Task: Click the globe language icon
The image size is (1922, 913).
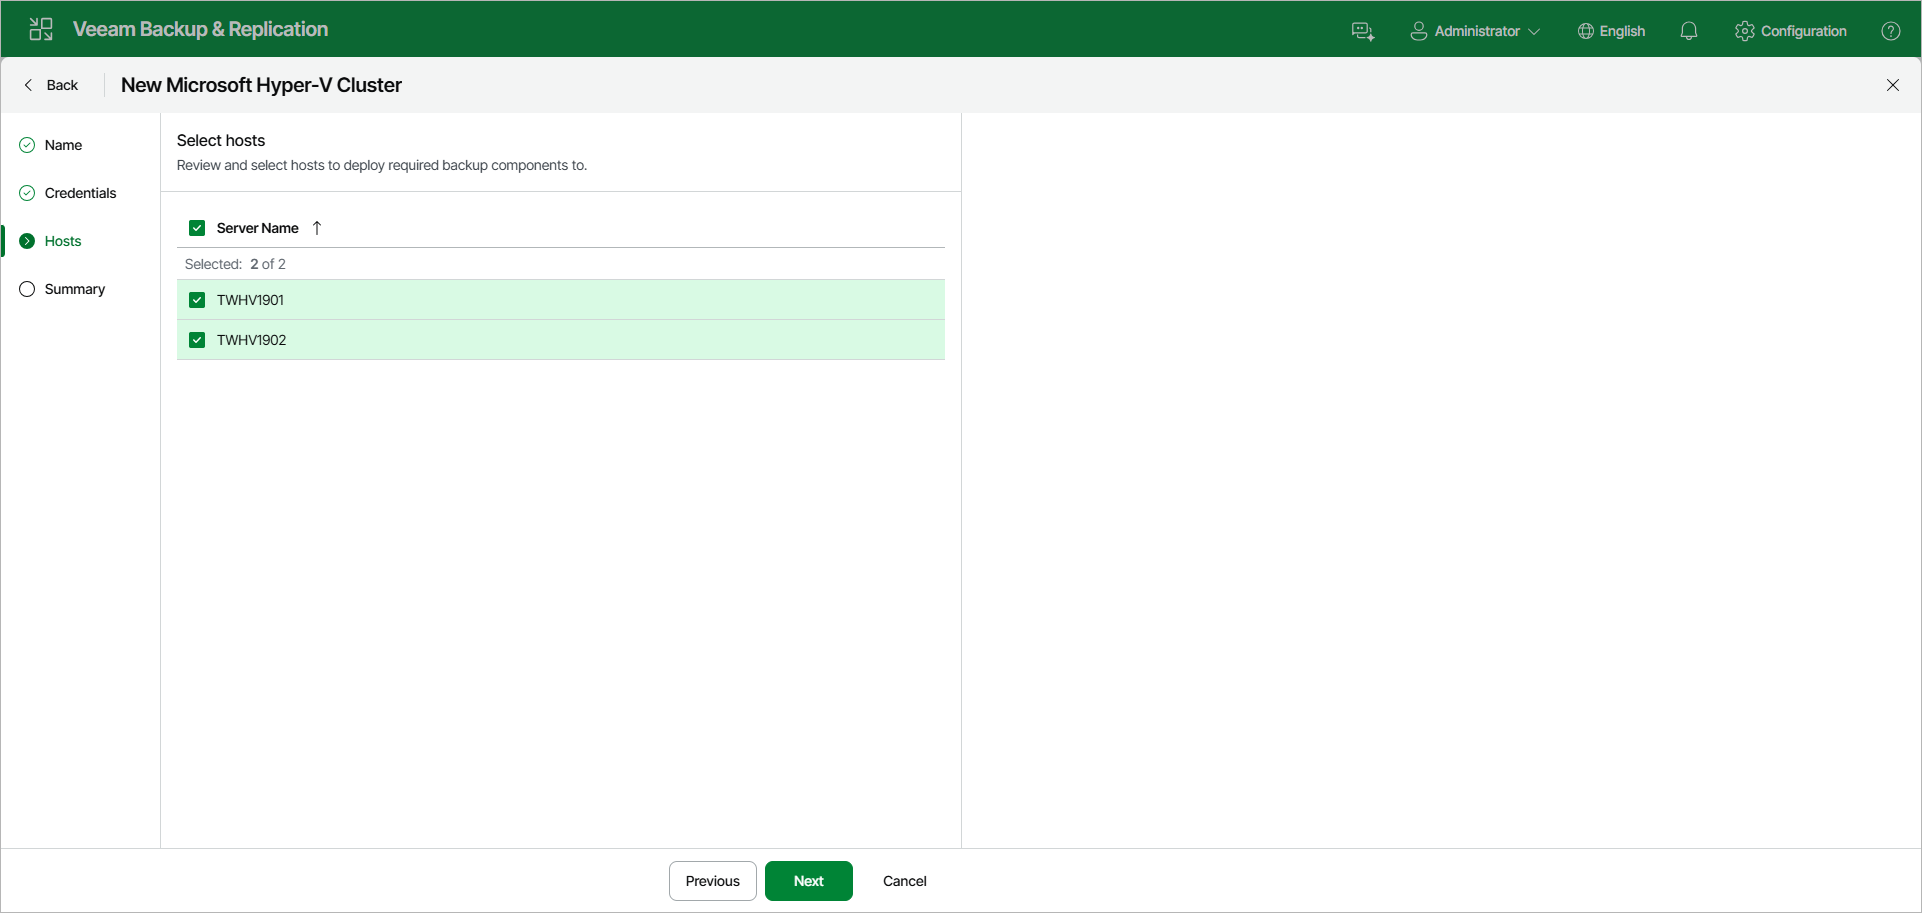Action: tap(1585, 31)
